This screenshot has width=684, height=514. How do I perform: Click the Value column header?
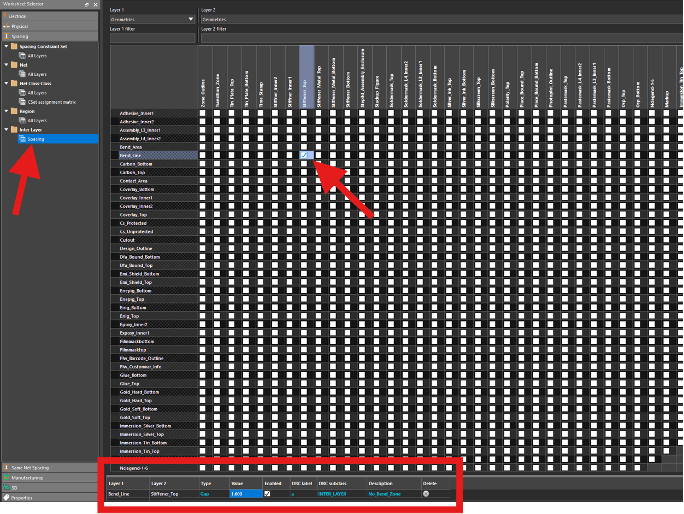pos(246,483)
